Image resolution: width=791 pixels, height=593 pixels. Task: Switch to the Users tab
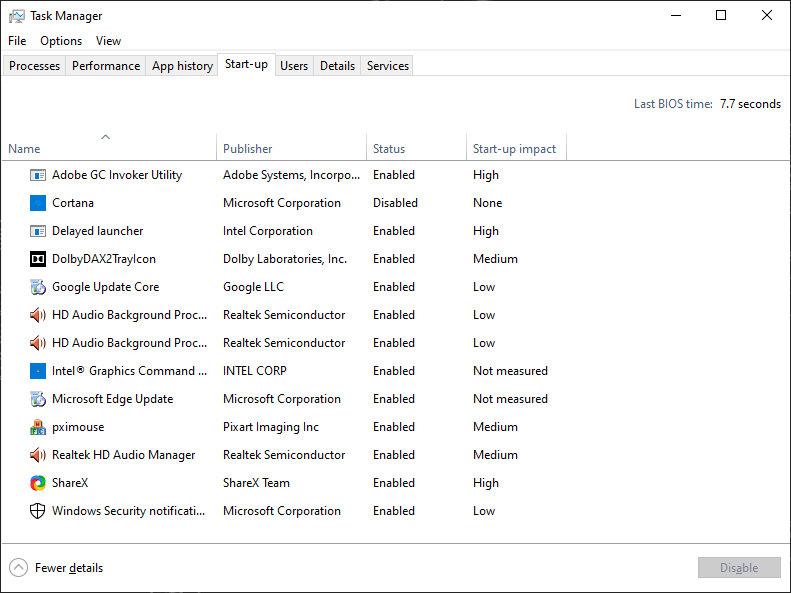[294, 66]
